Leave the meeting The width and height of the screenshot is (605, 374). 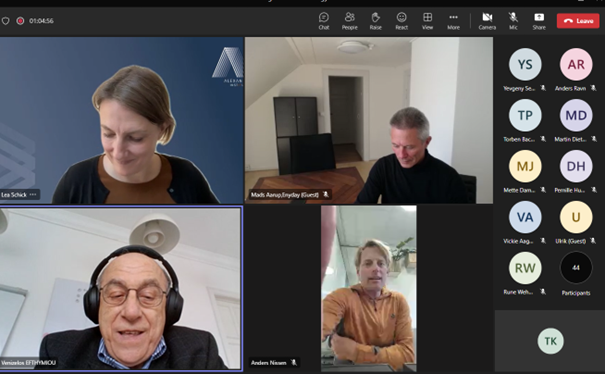point(578,21)
